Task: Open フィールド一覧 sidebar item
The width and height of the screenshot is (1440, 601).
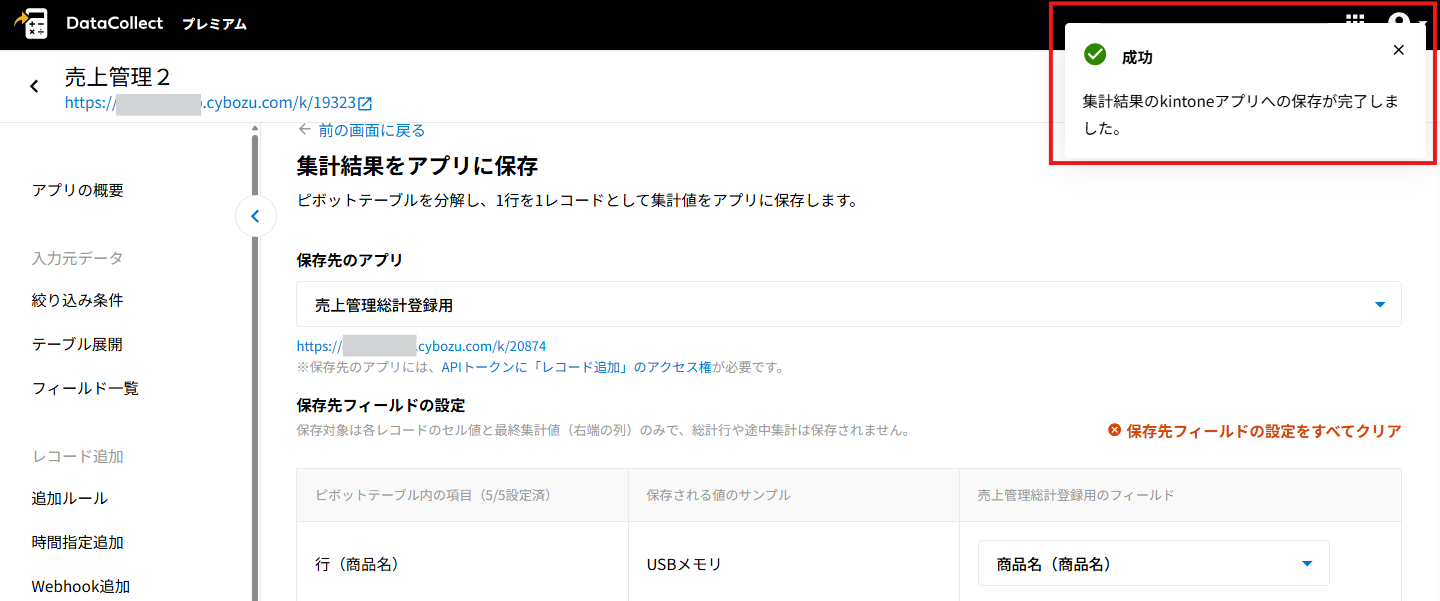Action: tap(85, 388)
